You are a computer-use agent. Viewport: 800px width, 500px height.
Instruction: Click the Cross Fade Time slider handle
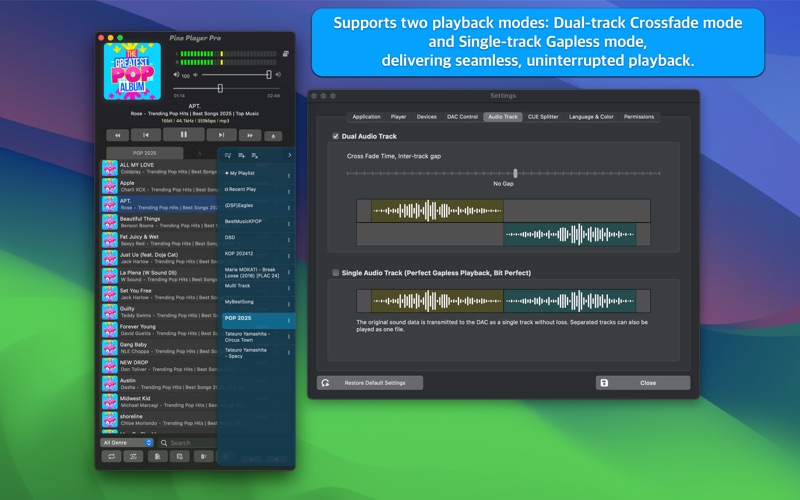pyautogui.click(x=515, y=173)
